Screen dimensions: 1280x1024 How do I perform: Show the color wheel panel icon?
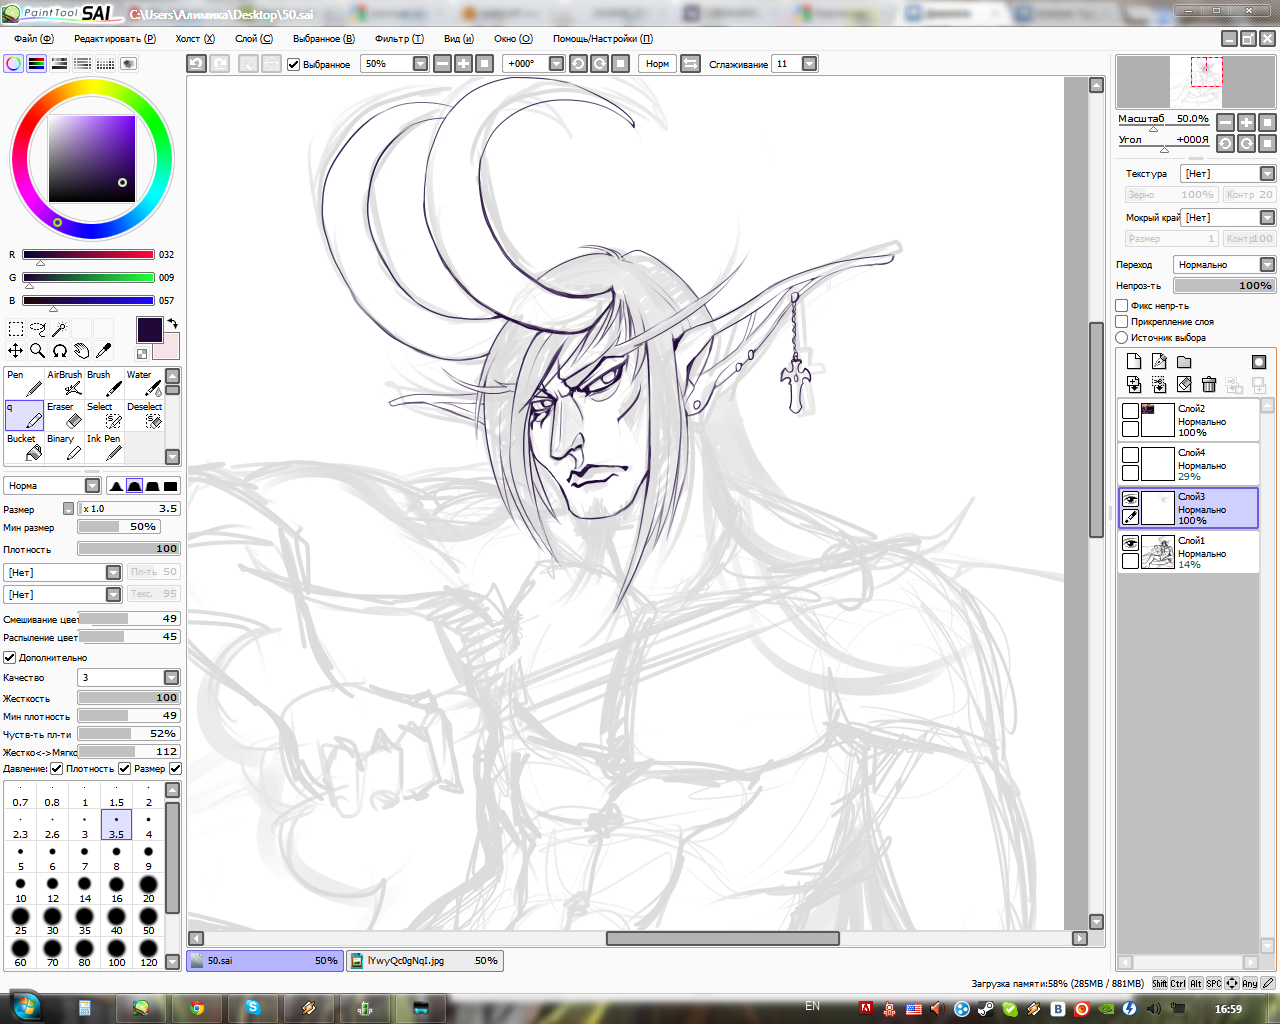[14, 63]
